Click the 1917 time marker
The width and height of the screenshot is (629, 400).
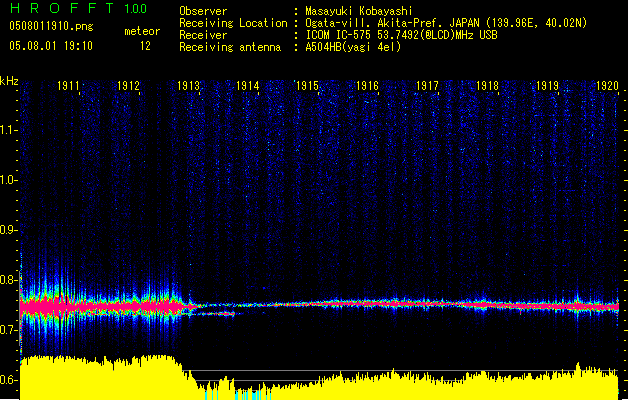tap(427, 86)
